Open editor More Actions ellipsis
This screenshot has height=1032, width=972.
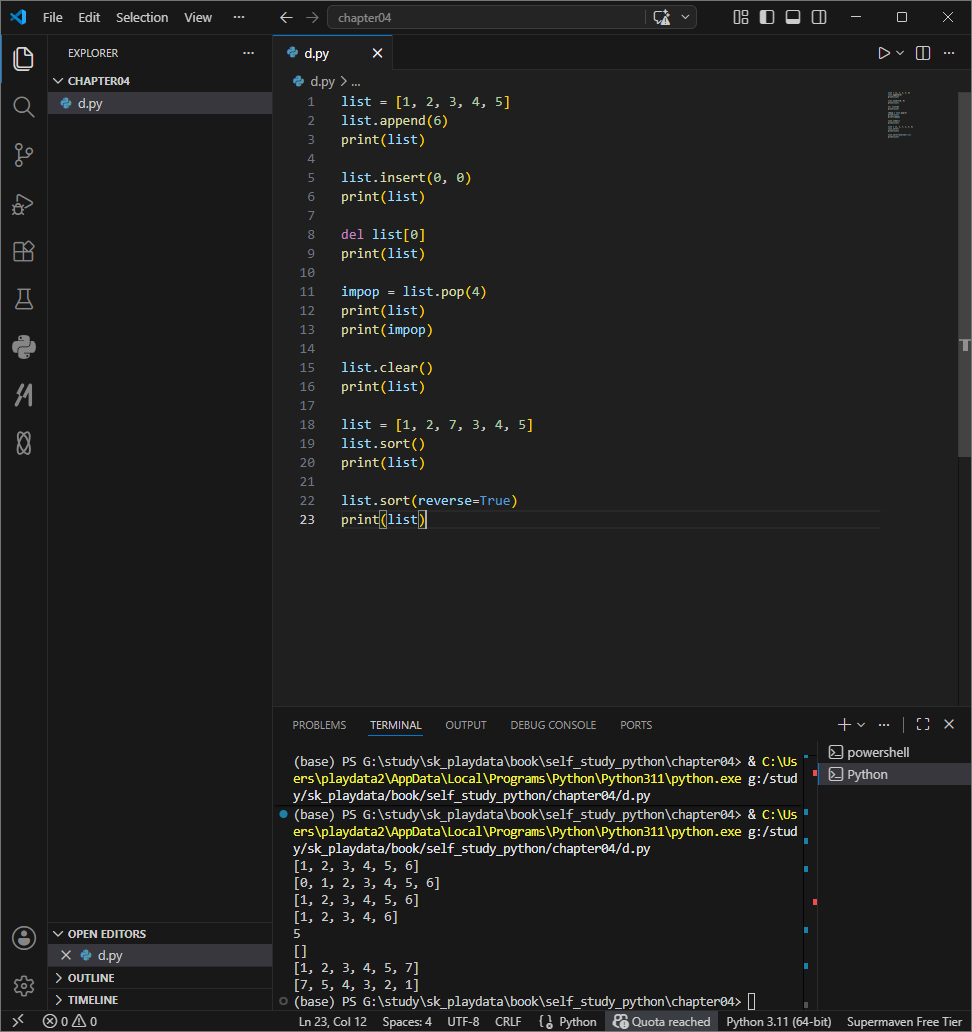(x=948, y=53)
